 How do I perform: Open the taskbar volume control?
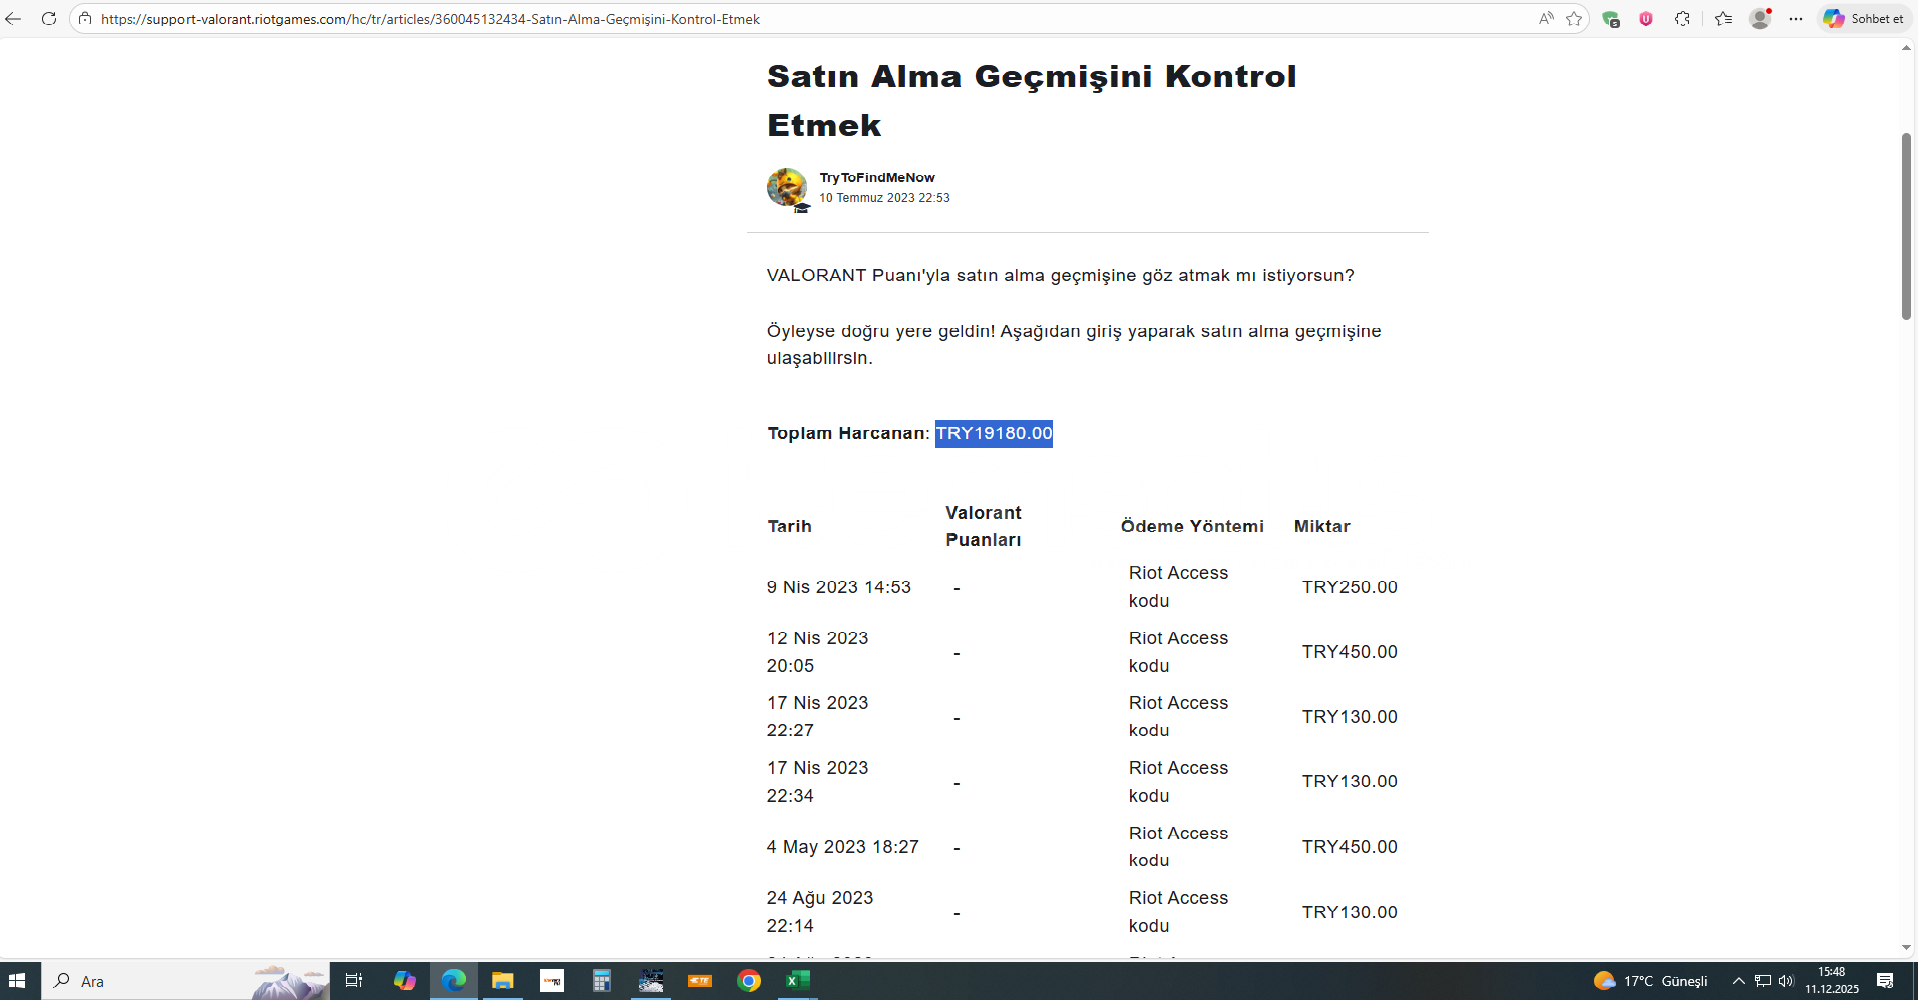pyautogui.click(x=1786, y=981)
